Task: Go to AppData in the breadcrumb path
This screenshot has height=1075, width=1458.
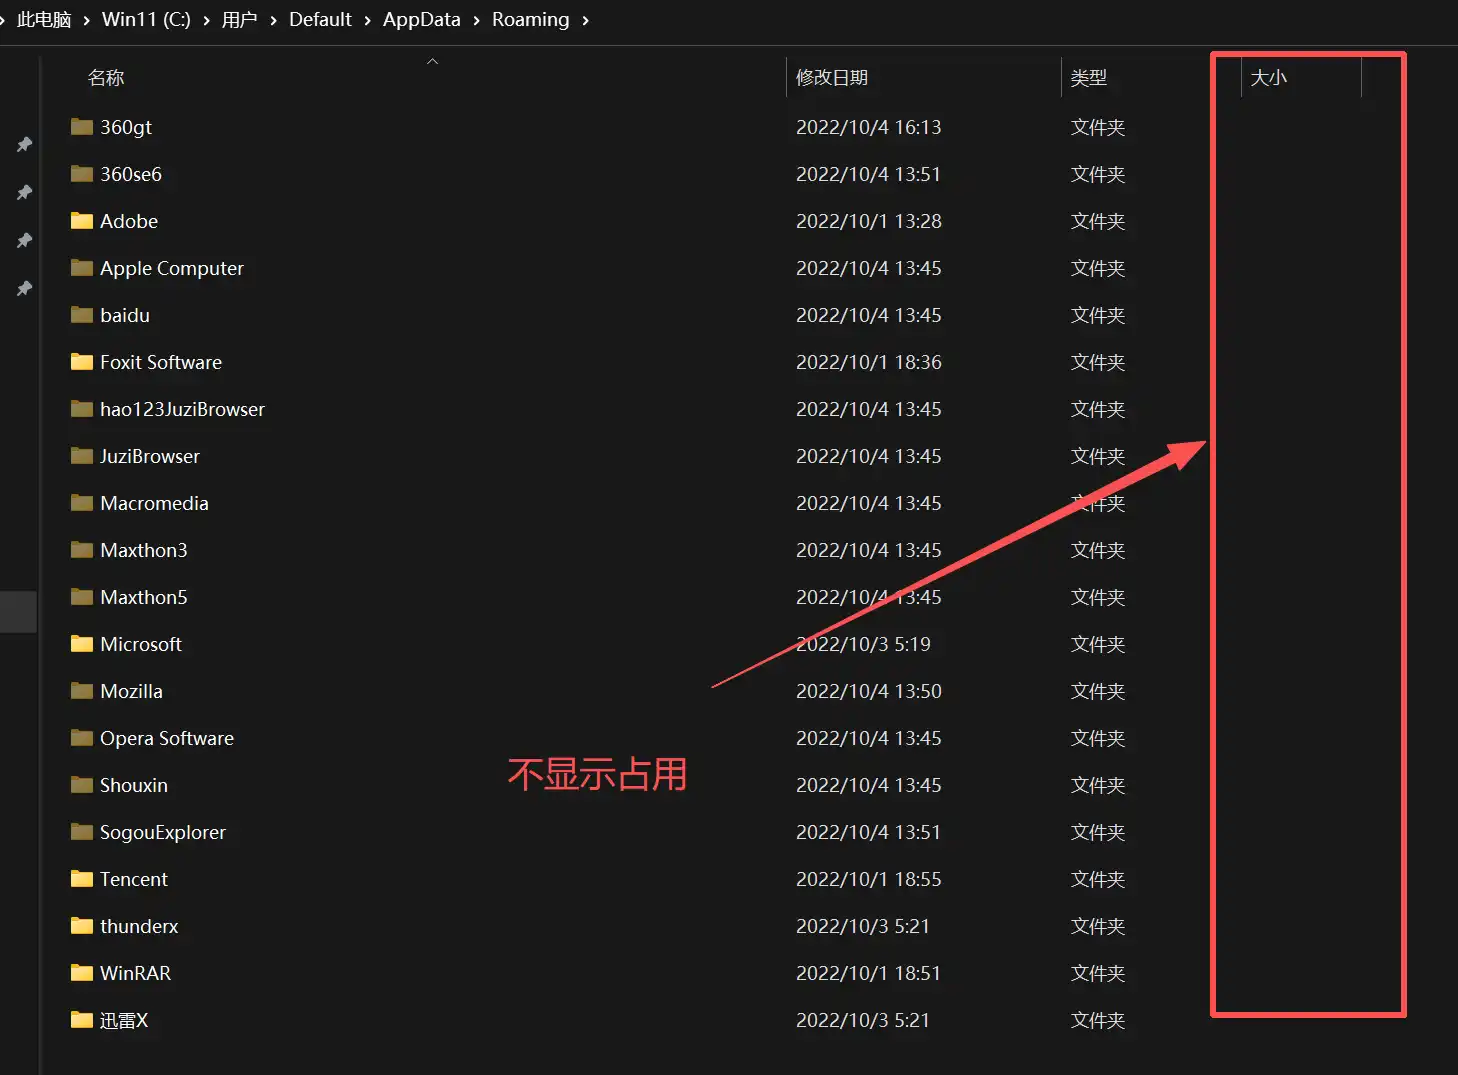Action: tap(422, 20)
